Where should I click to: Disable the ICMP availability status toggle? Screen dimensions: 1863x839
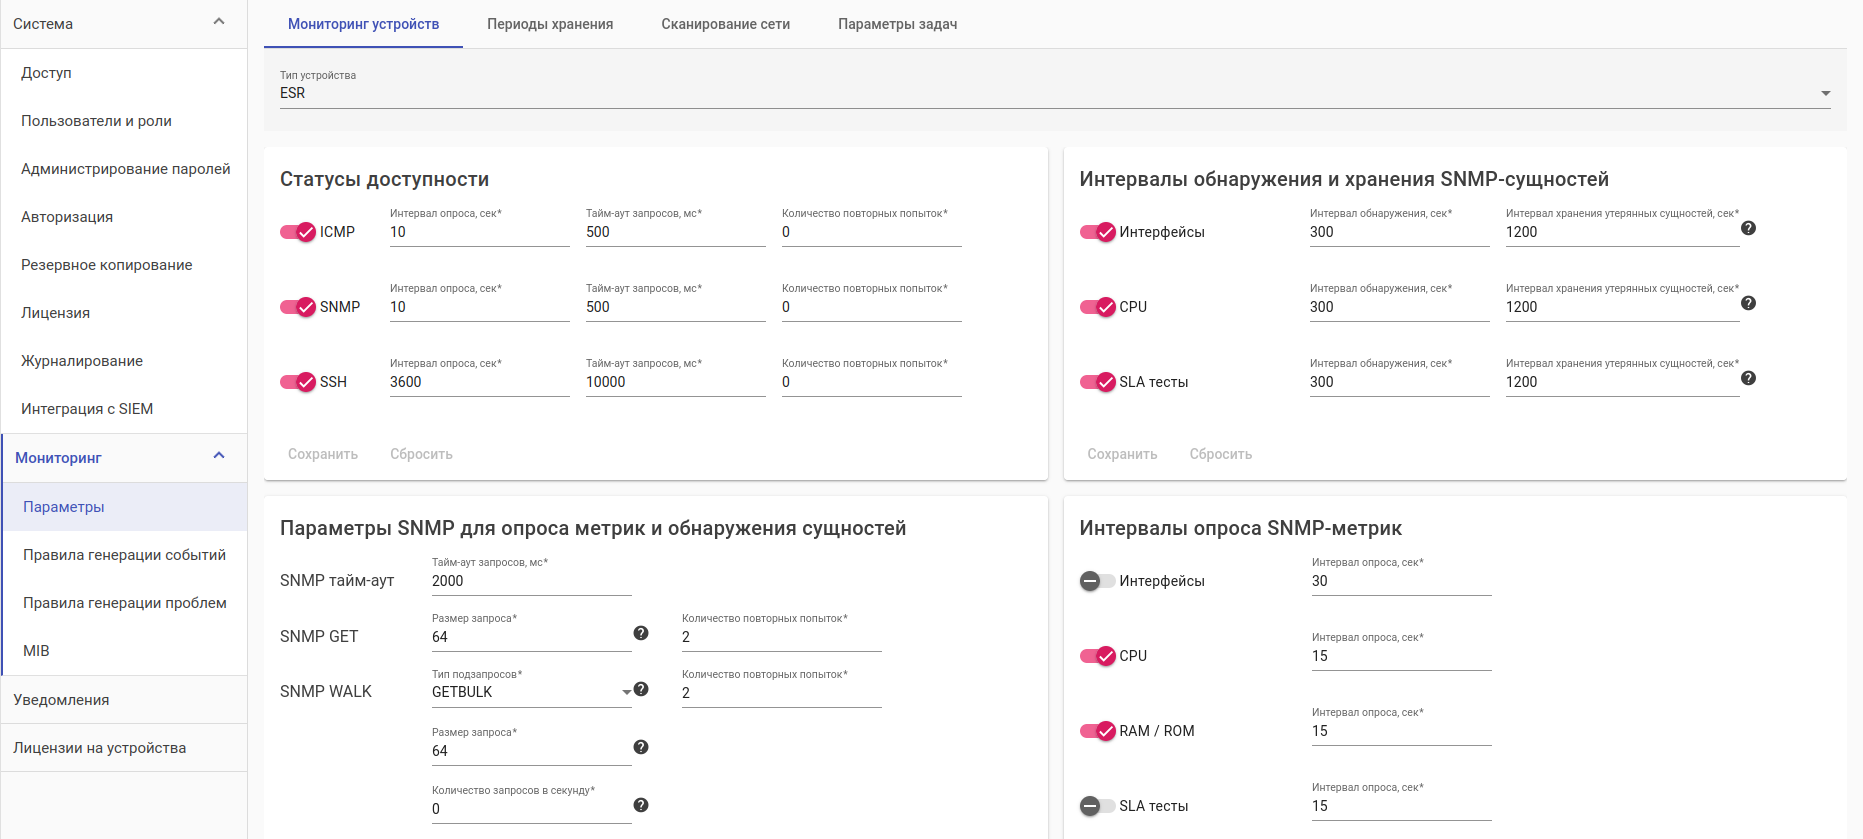[298, 232]
